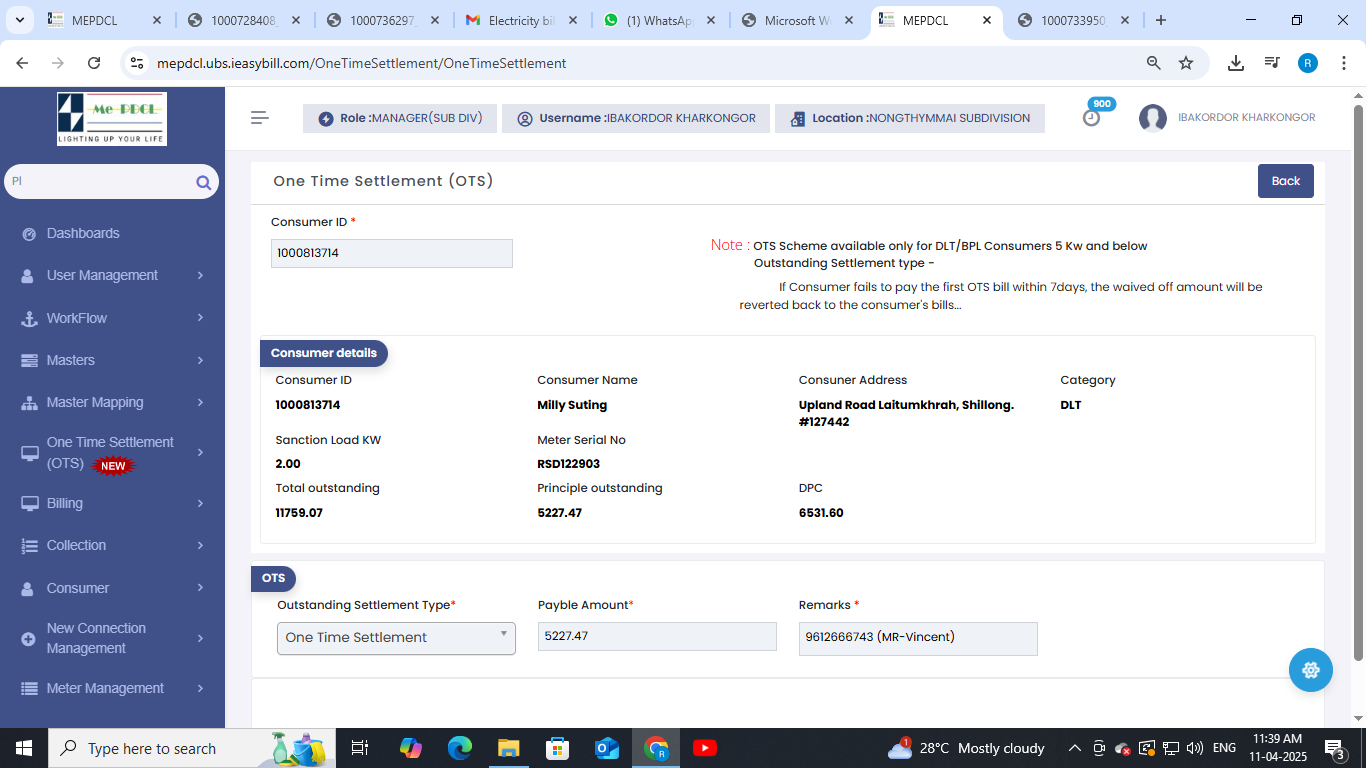The image size is (1366, 768).
Task: Click the browser address bar URL
Action: pos(362,63)
